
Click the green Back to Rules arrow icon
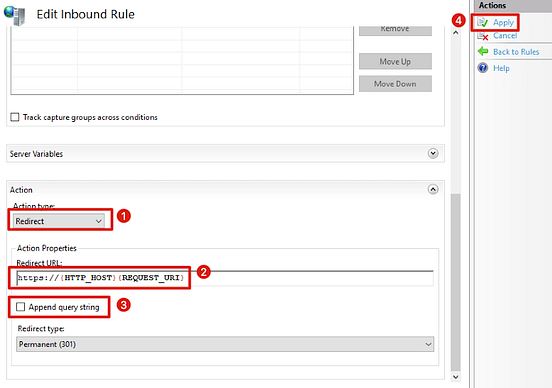(x=483, y=51)
